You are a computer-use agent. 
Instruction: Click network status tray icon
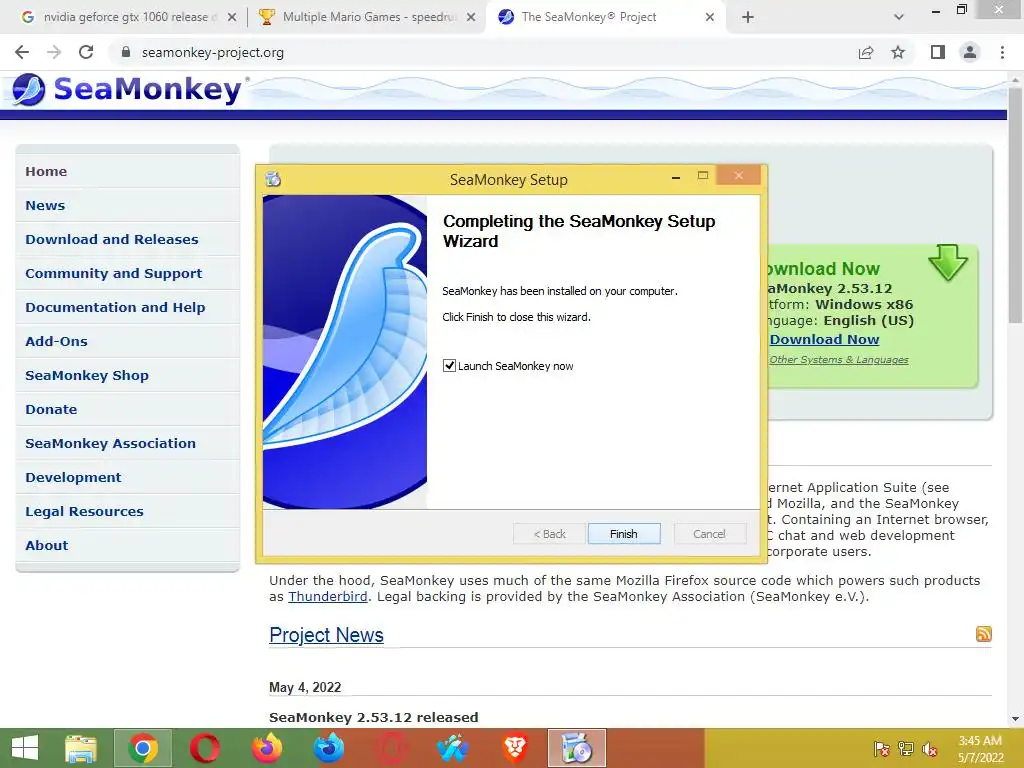point(906,748)
